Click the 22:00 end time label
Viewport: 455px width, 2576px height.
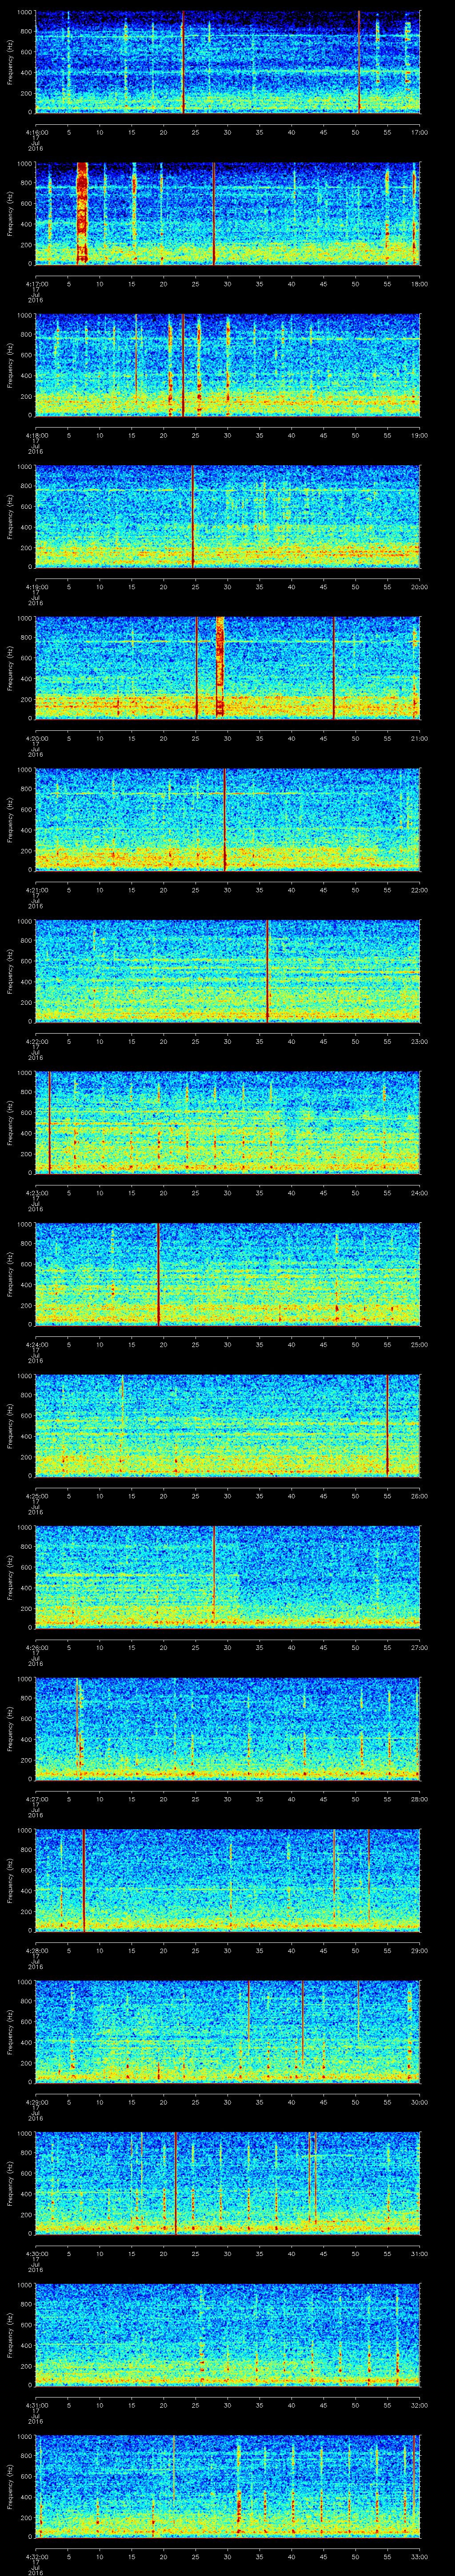pyautogui.click(x=419, y=890)
